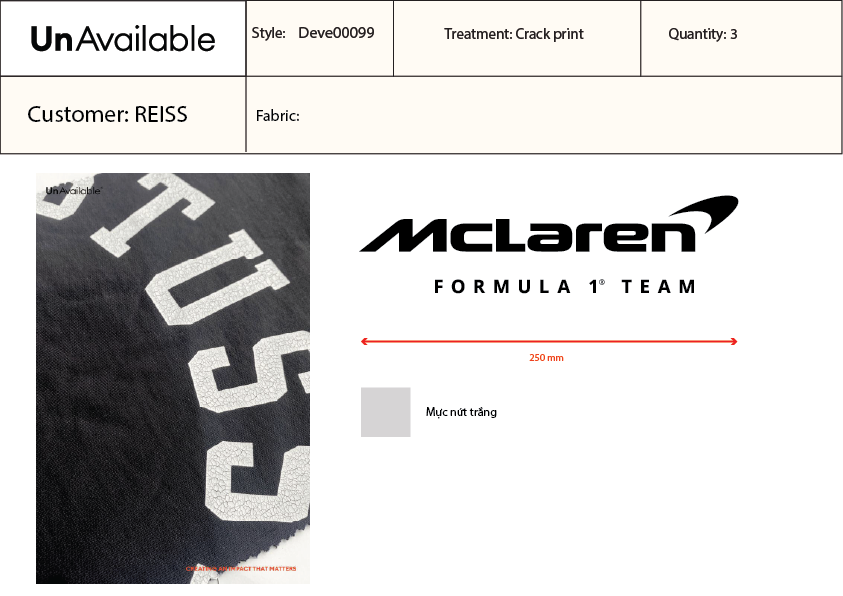
Task: Click the right arrowhead of the dimension line
Action: click(x=734, y=341)
